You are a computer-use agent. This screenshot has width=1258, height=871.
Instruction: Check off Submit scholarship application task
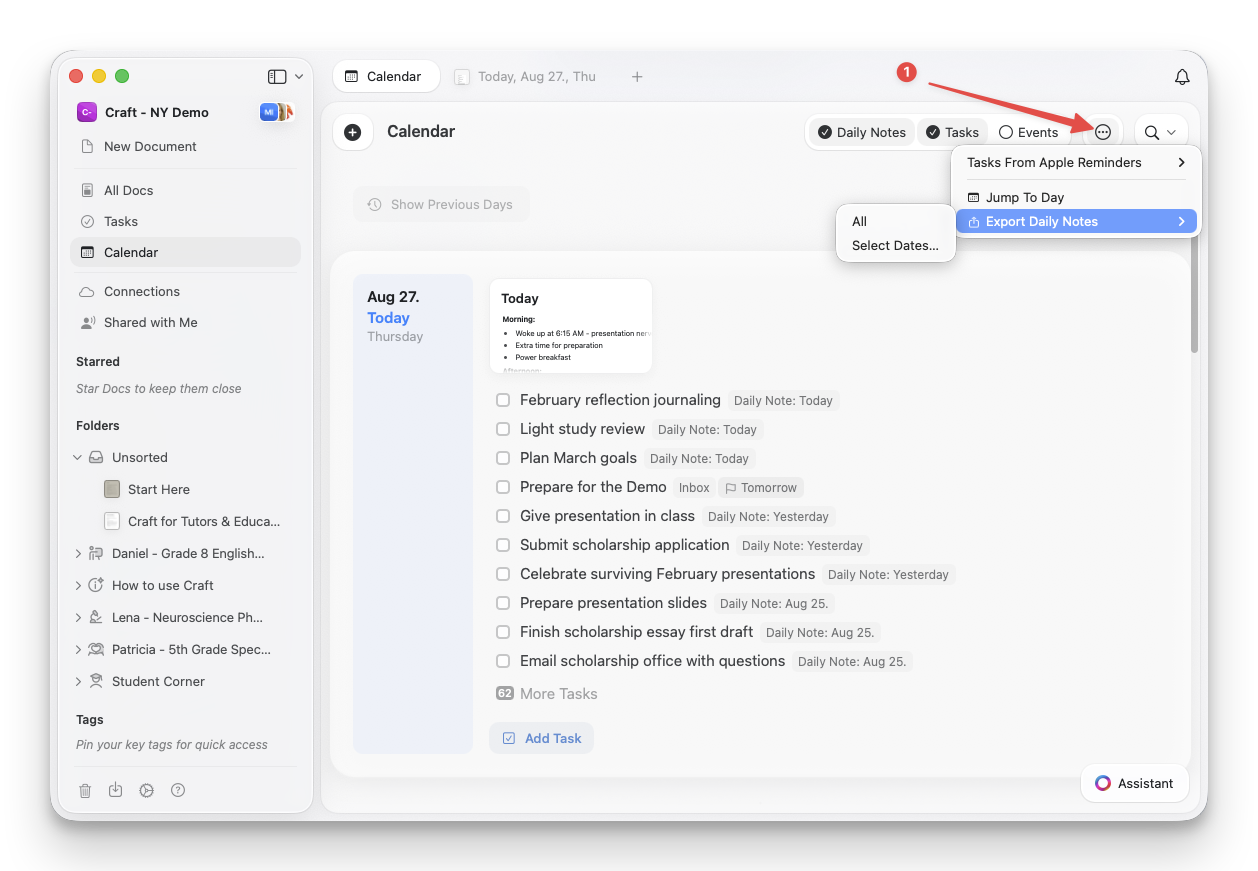[x=503, y=545]
